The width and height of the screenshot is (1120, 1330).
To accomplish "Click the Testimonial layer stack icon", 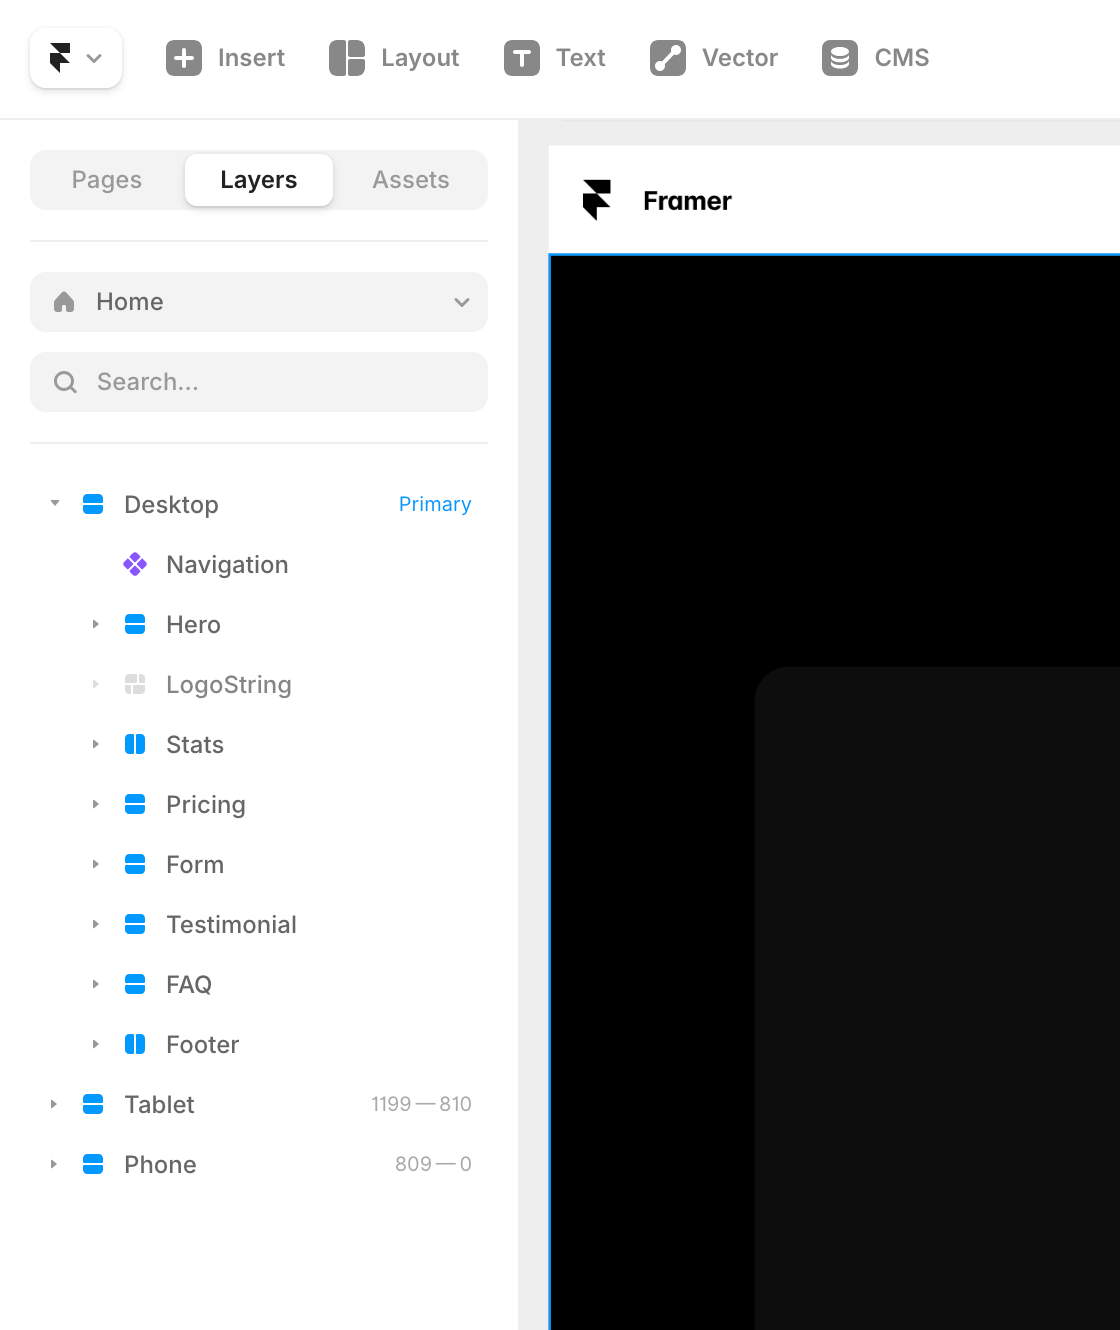I will (x=135, y=924).
